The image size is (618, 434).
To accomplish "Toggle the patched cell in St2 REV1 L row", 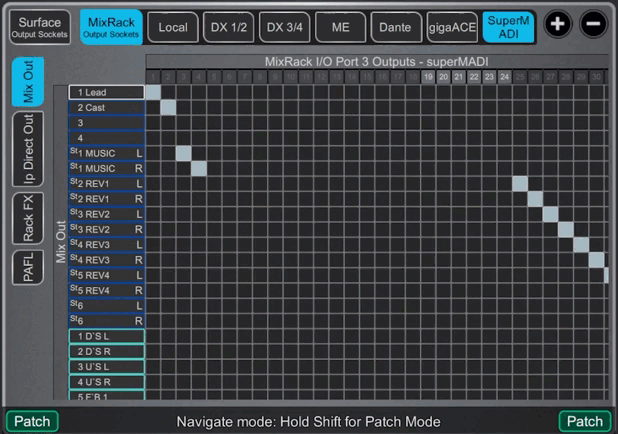I will (x=520, y=184).
